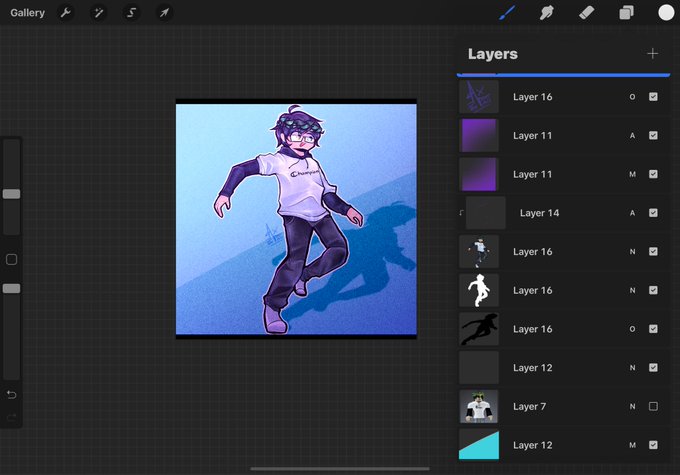Hide Layer 16 with the white silhouette
Viewport: 680px width, 475px height.
point(653,290)
